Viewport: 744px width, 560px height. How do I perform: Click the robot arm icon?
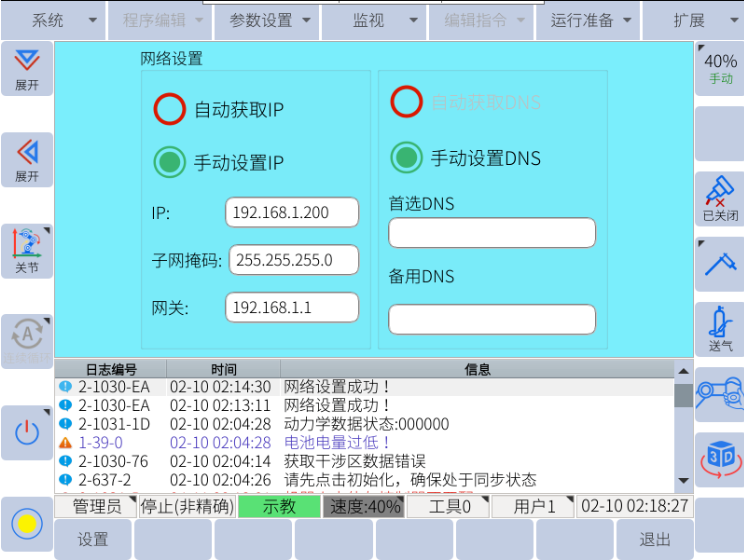coord(720,393)
